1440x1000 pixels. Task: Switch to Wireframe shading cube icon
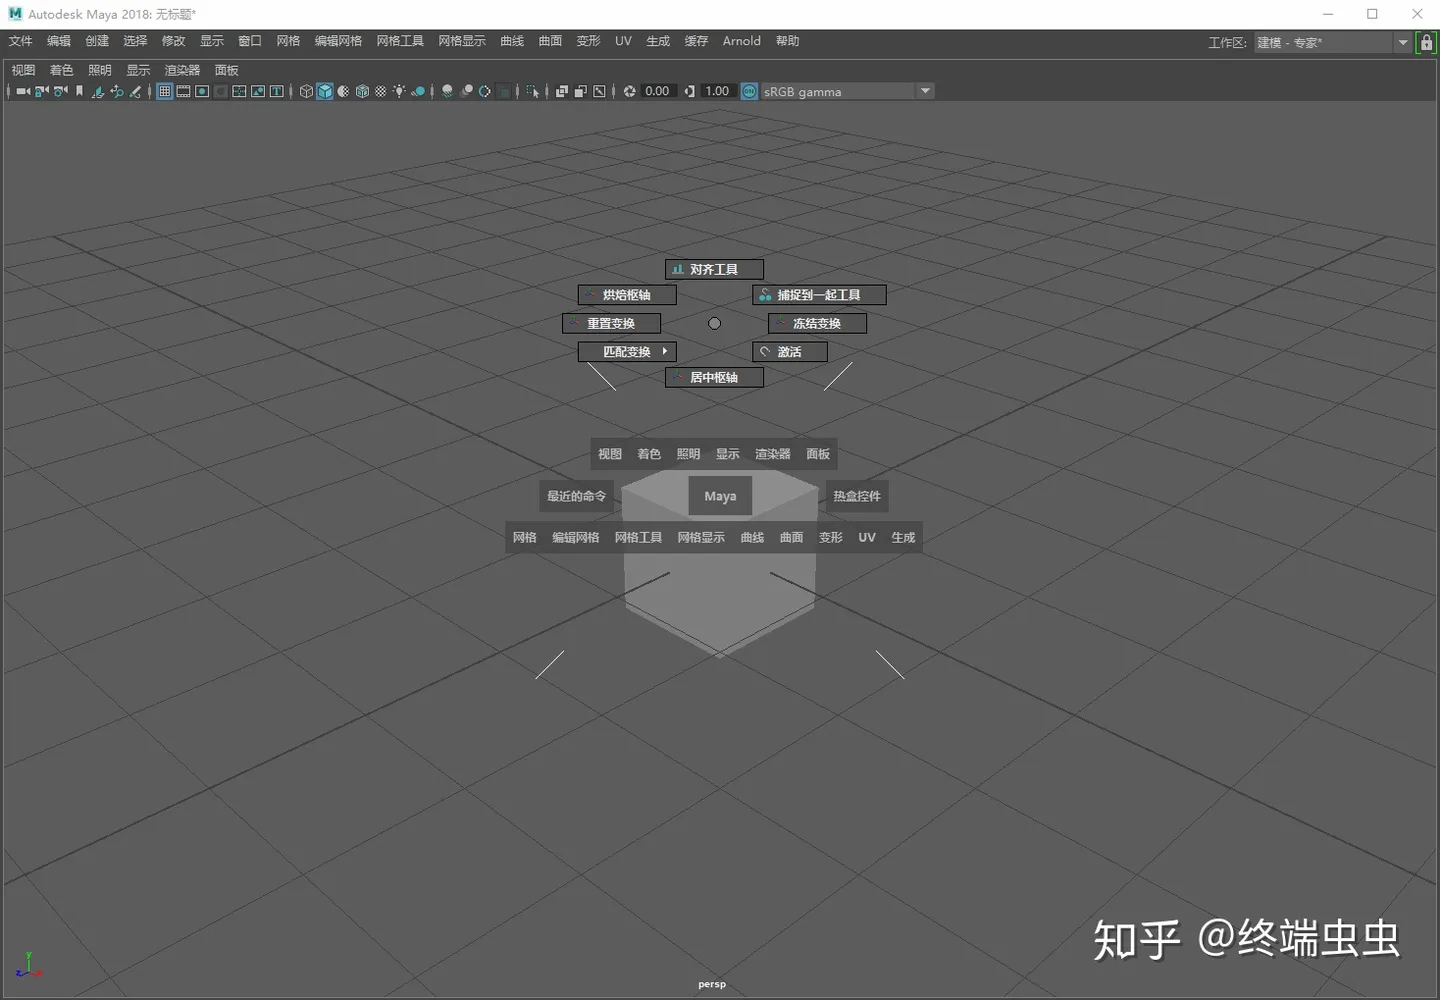click(x=307, y=91)
